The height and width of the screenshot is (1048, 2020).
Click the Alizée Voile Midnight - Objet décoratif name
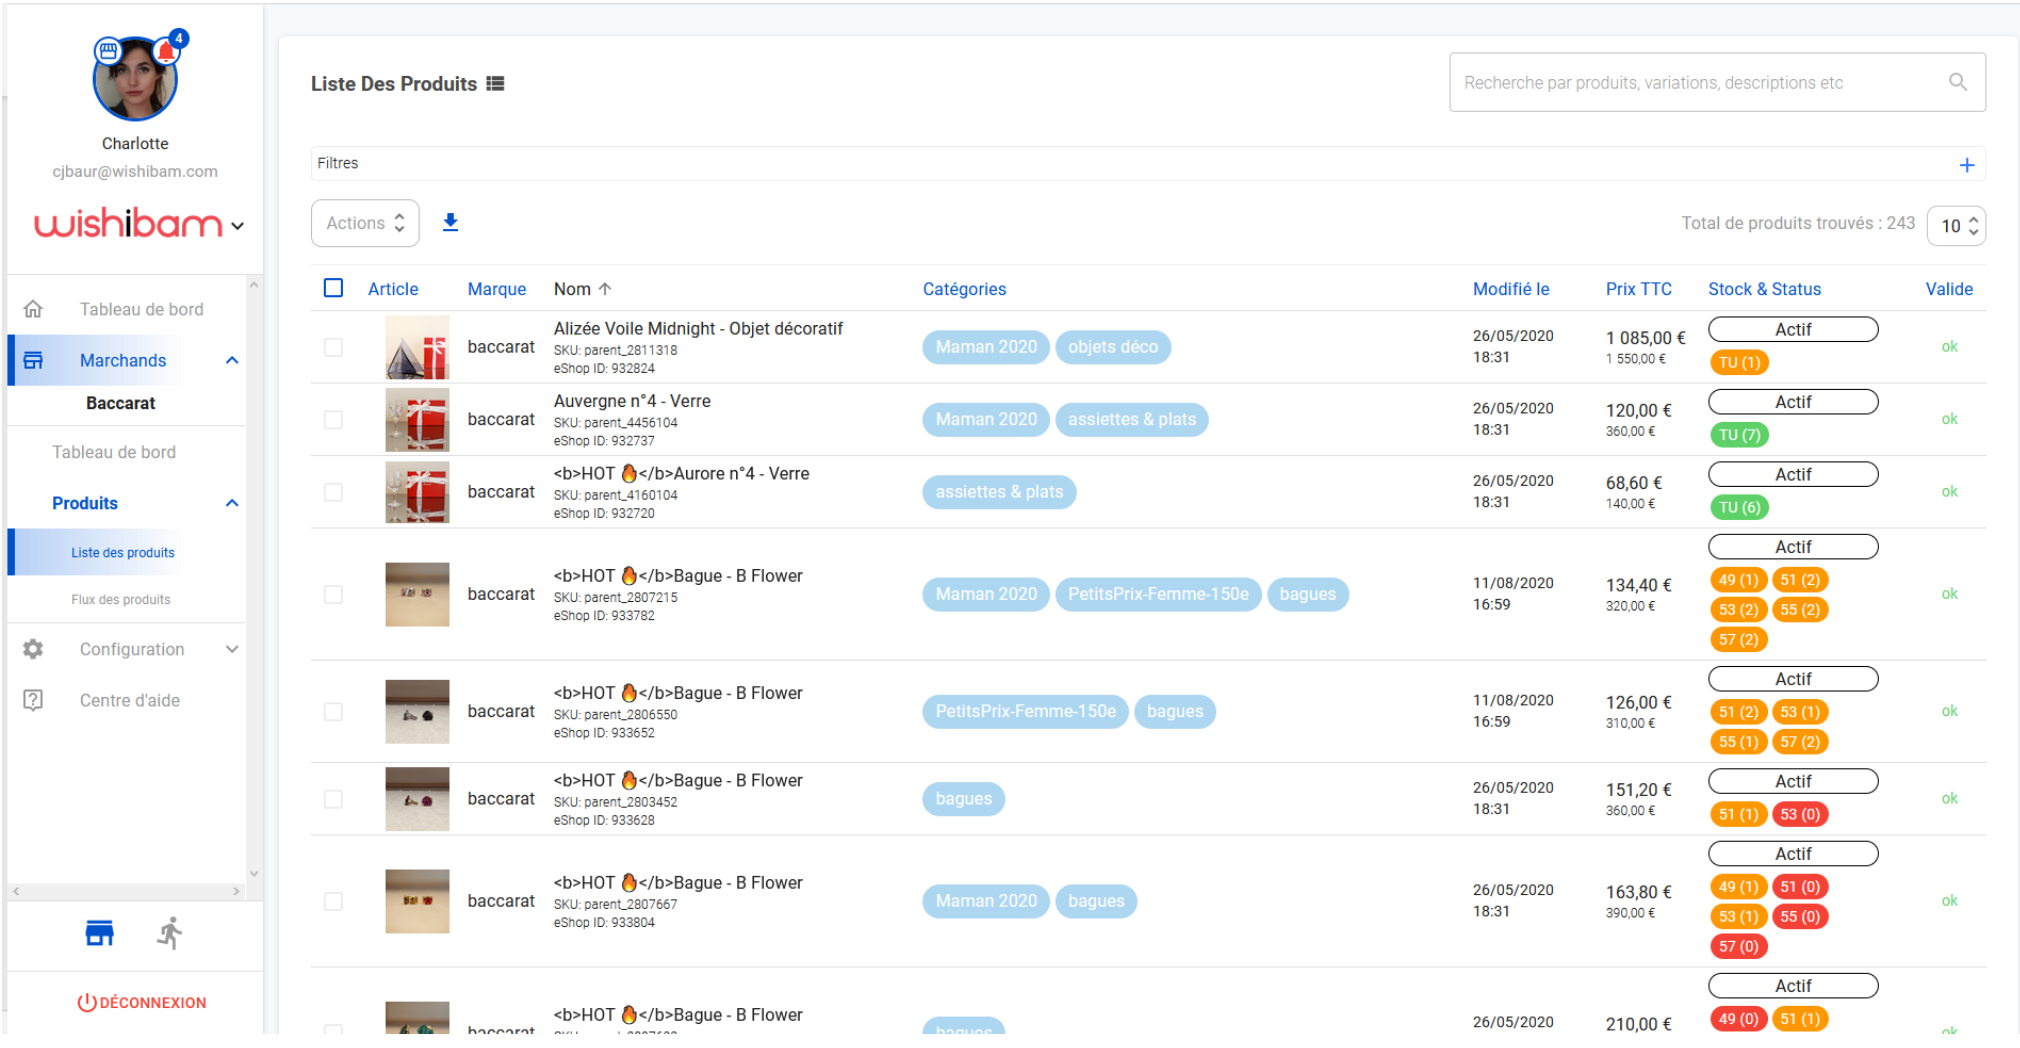[x=698, y=328]
